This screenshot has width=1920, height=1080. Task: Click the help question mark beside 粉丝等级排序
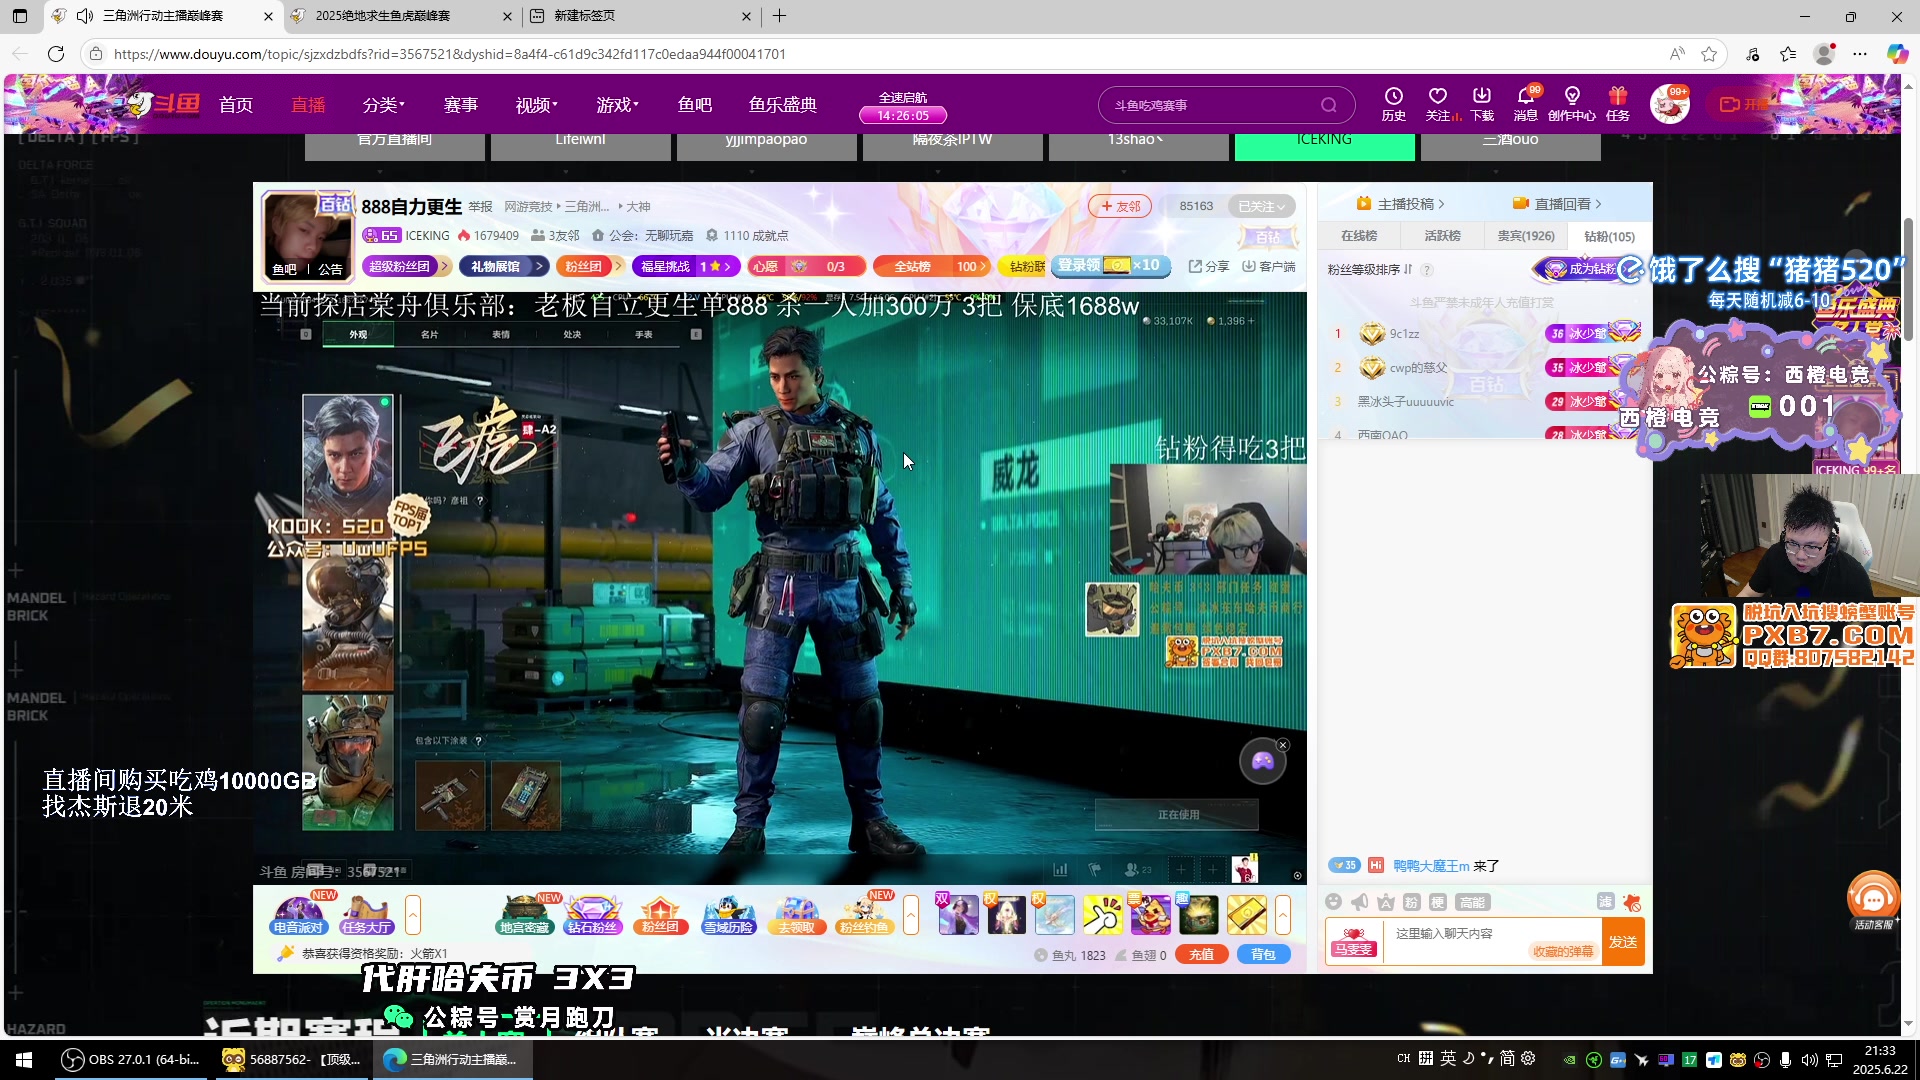pyautogui.click(x=1427, y=270)
